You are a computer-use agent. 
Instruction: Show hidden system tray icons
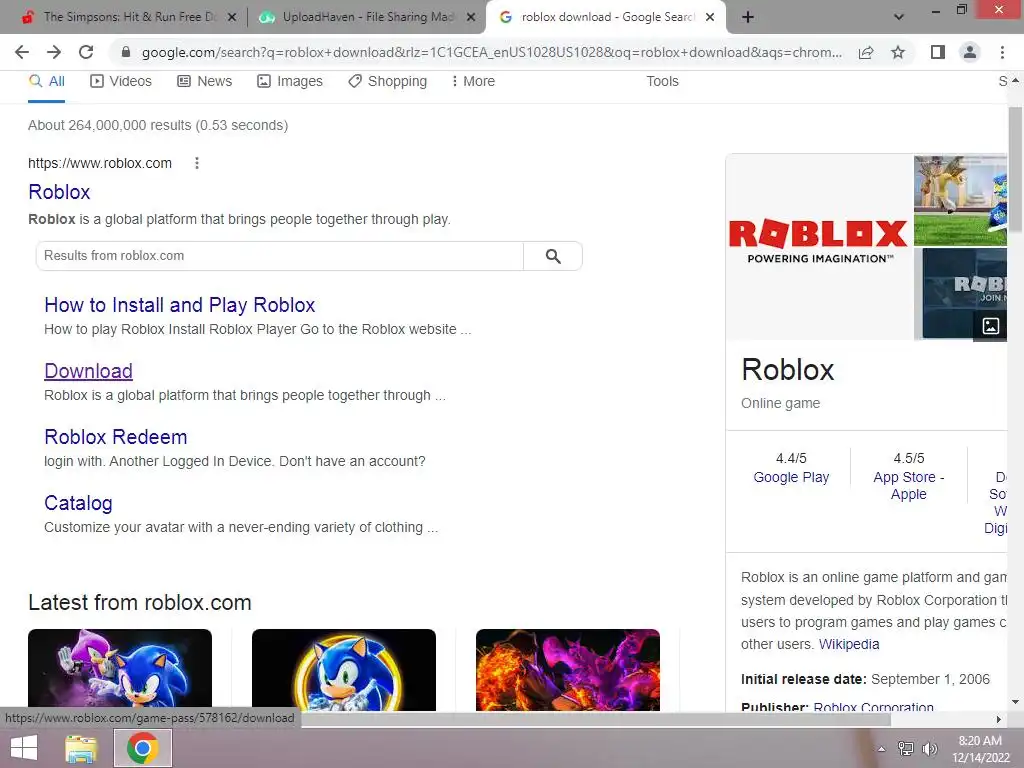coord(881,749)
